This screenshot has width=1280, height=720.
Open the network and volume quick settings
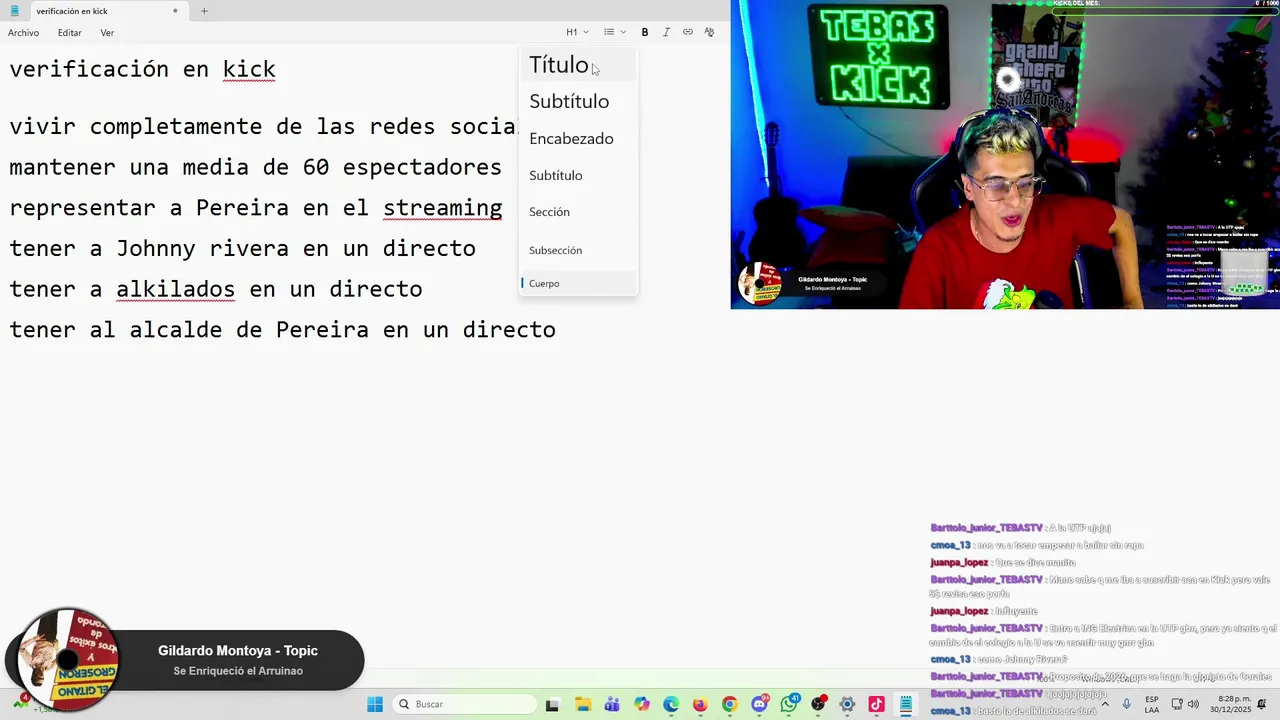point(1185,704)
